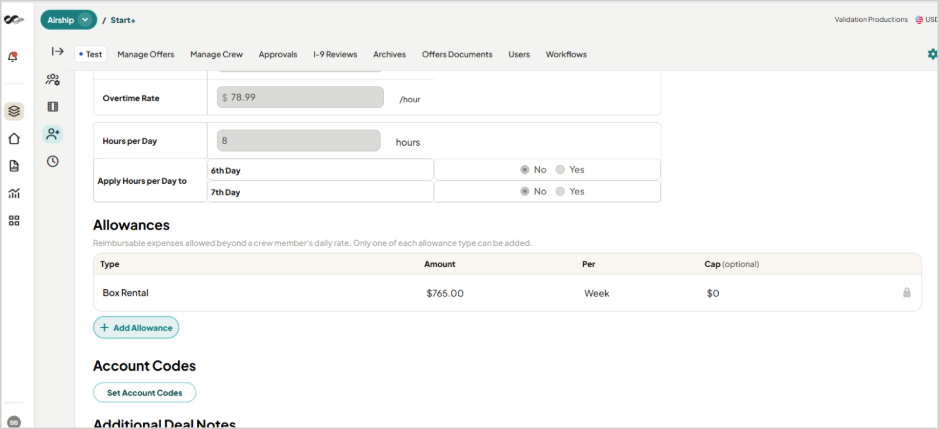Click the $765.00 amount value
This screenshot has height=429, width=939.
click(x=445, y=294)
